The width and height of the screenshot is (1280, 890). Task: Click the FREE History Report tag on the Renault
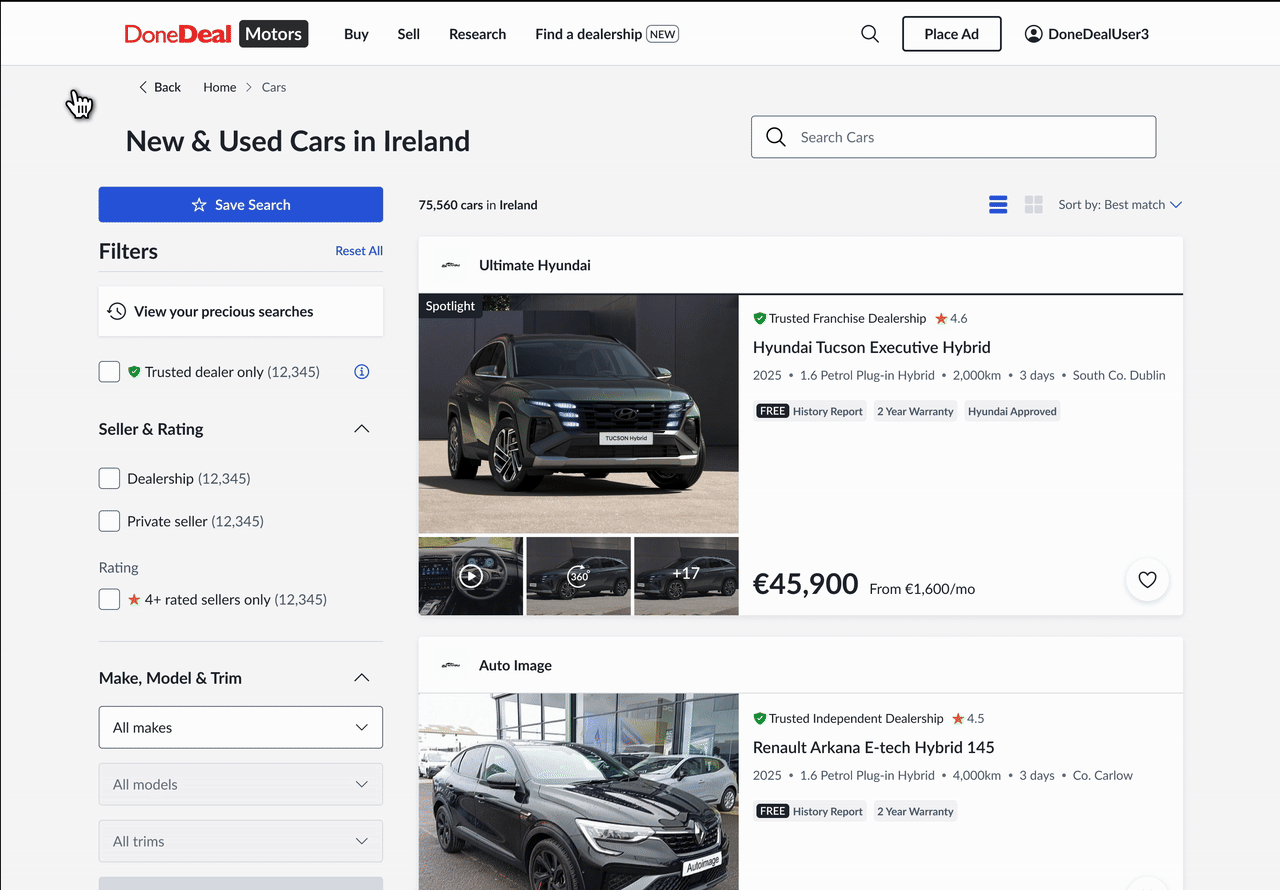click(x=810, y=811)
